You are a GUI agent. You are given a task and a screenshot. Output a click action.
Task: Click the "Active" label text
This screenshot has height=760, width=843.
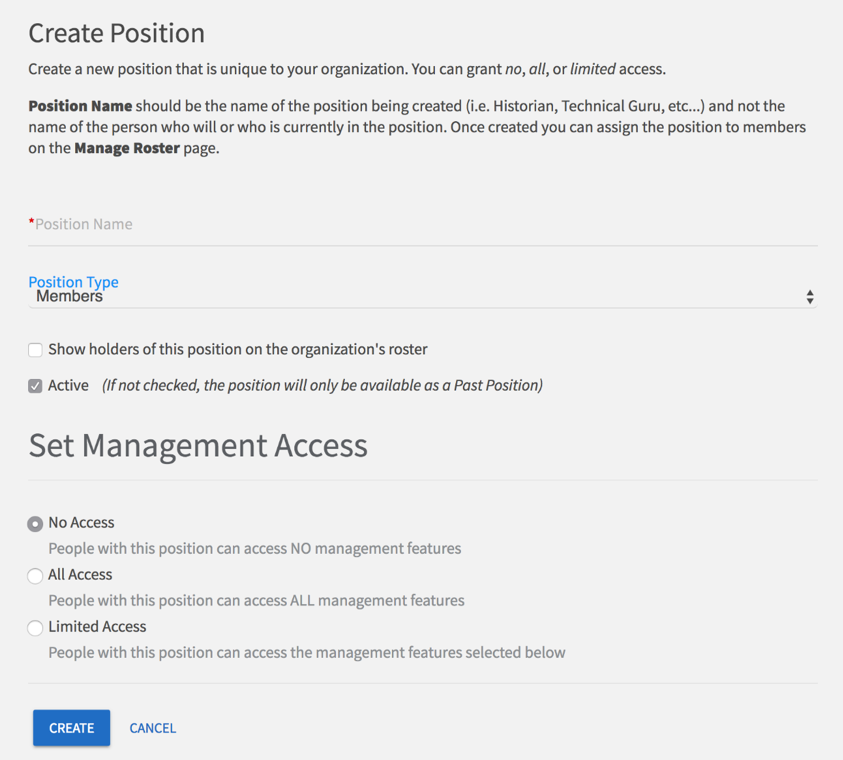[68, 386]
